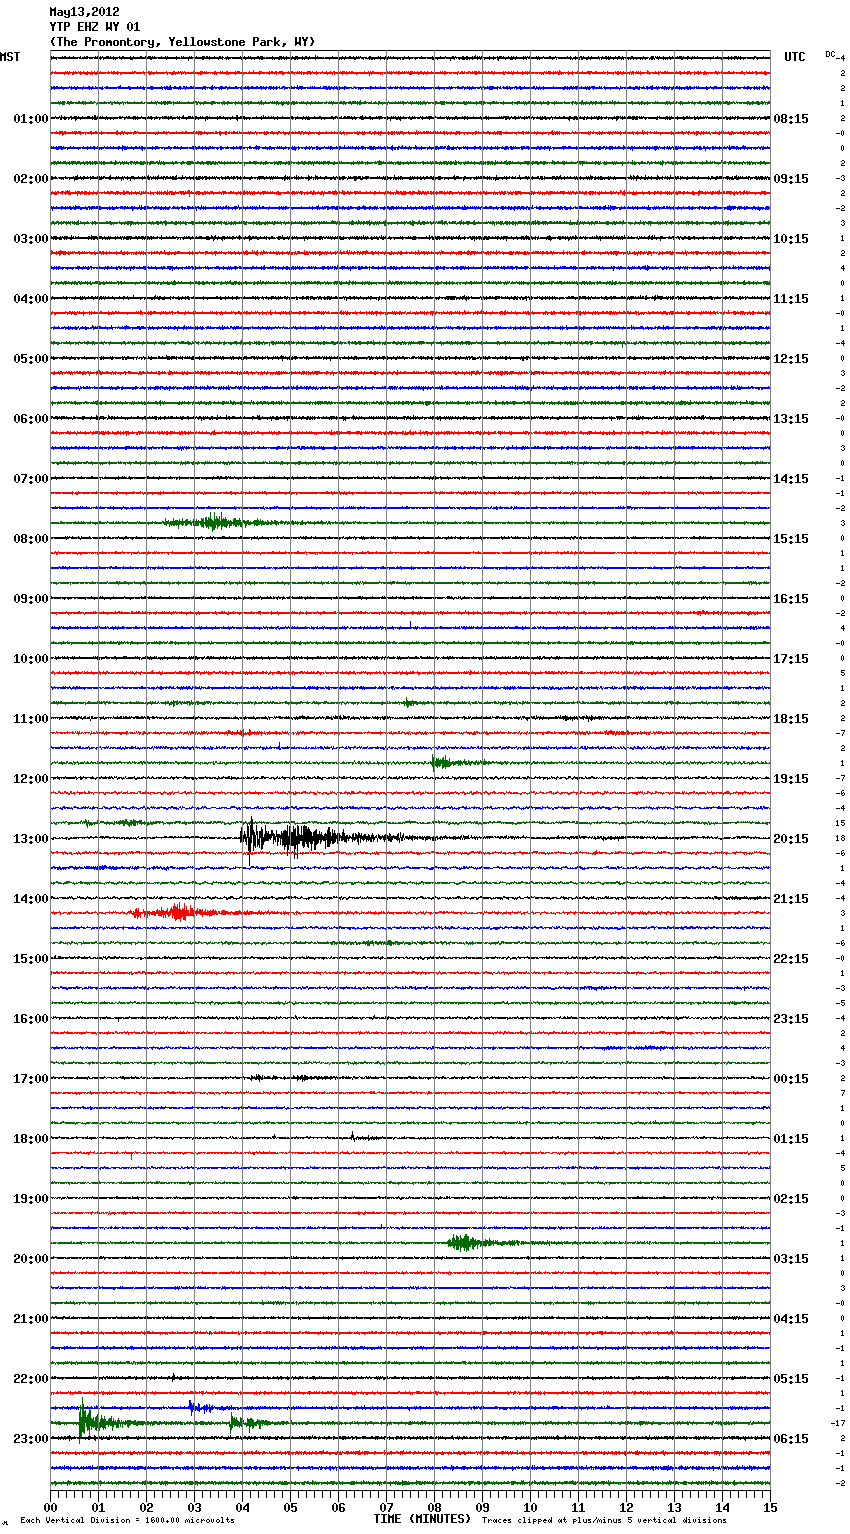Select the 23:00 MST row label
The image size is (850, 1534).
31,1439
